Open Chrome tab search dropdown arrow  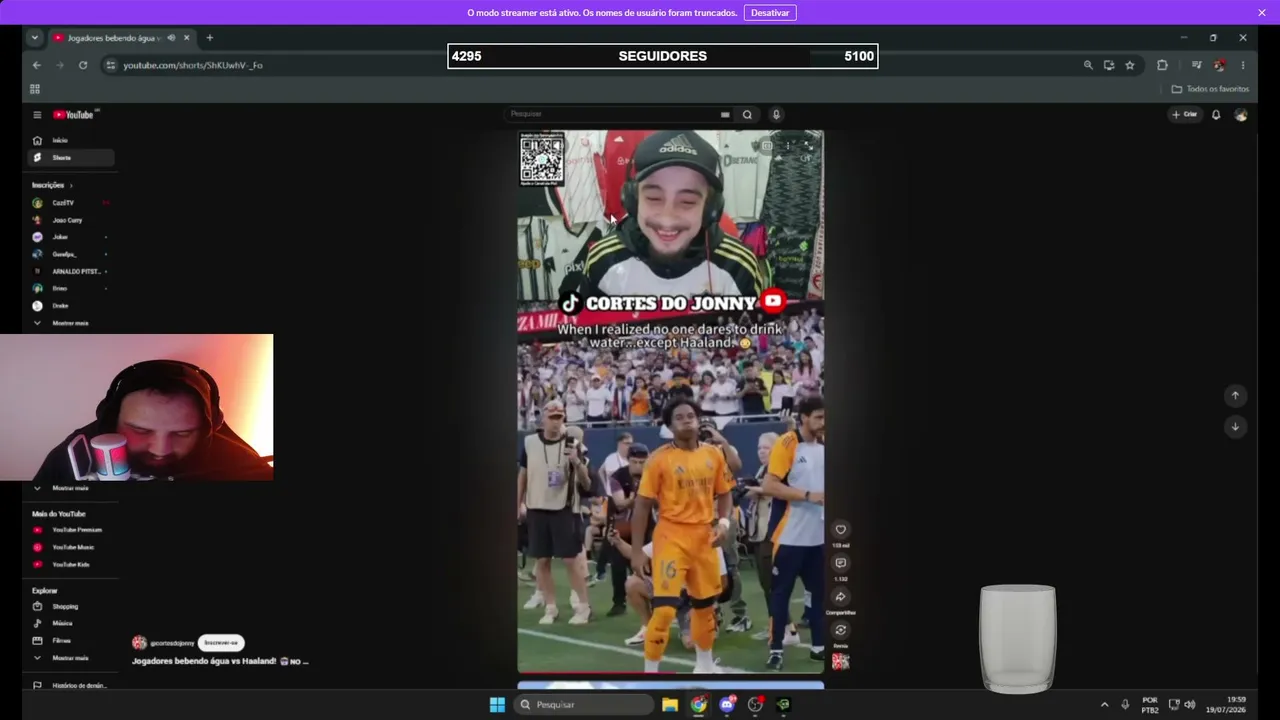point(35,38)
